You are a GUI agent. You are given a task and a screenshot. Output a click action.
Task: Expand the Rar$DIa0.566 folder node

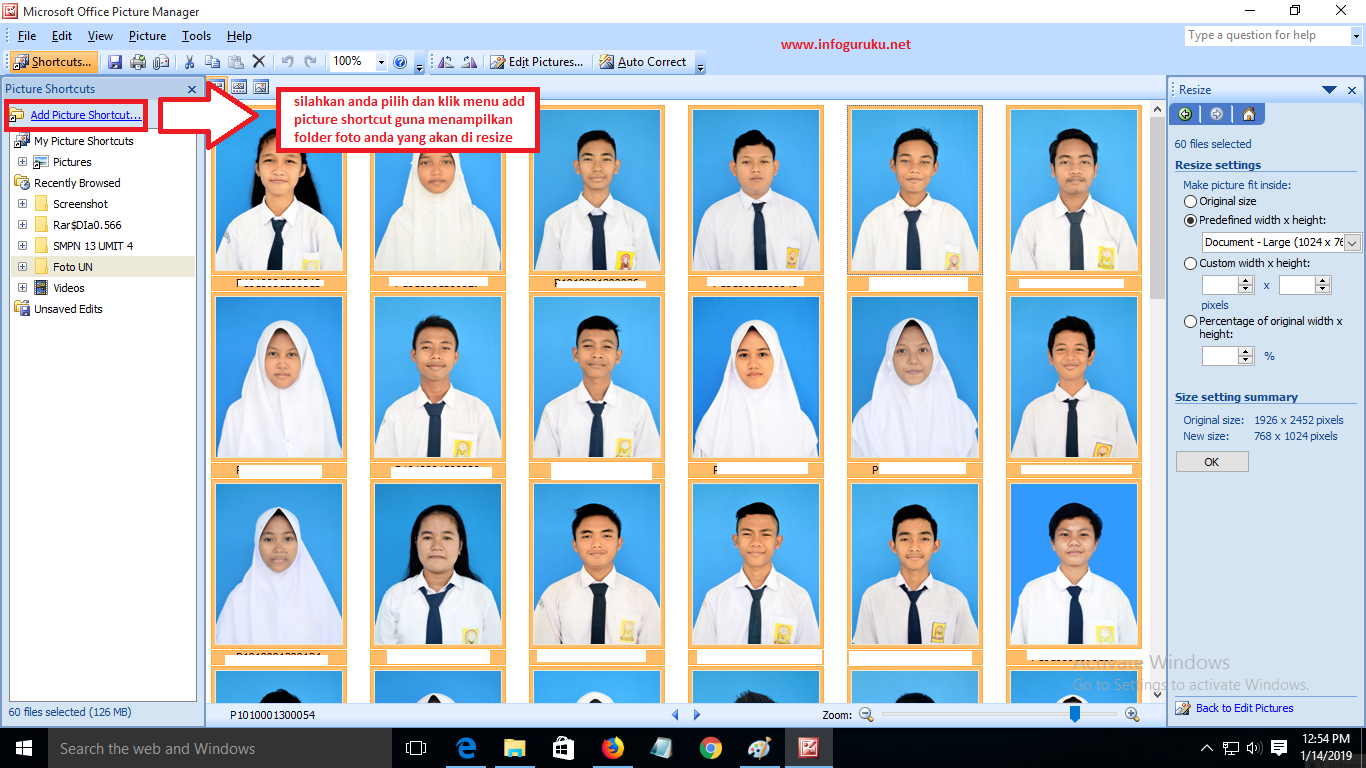coord(22,225)
